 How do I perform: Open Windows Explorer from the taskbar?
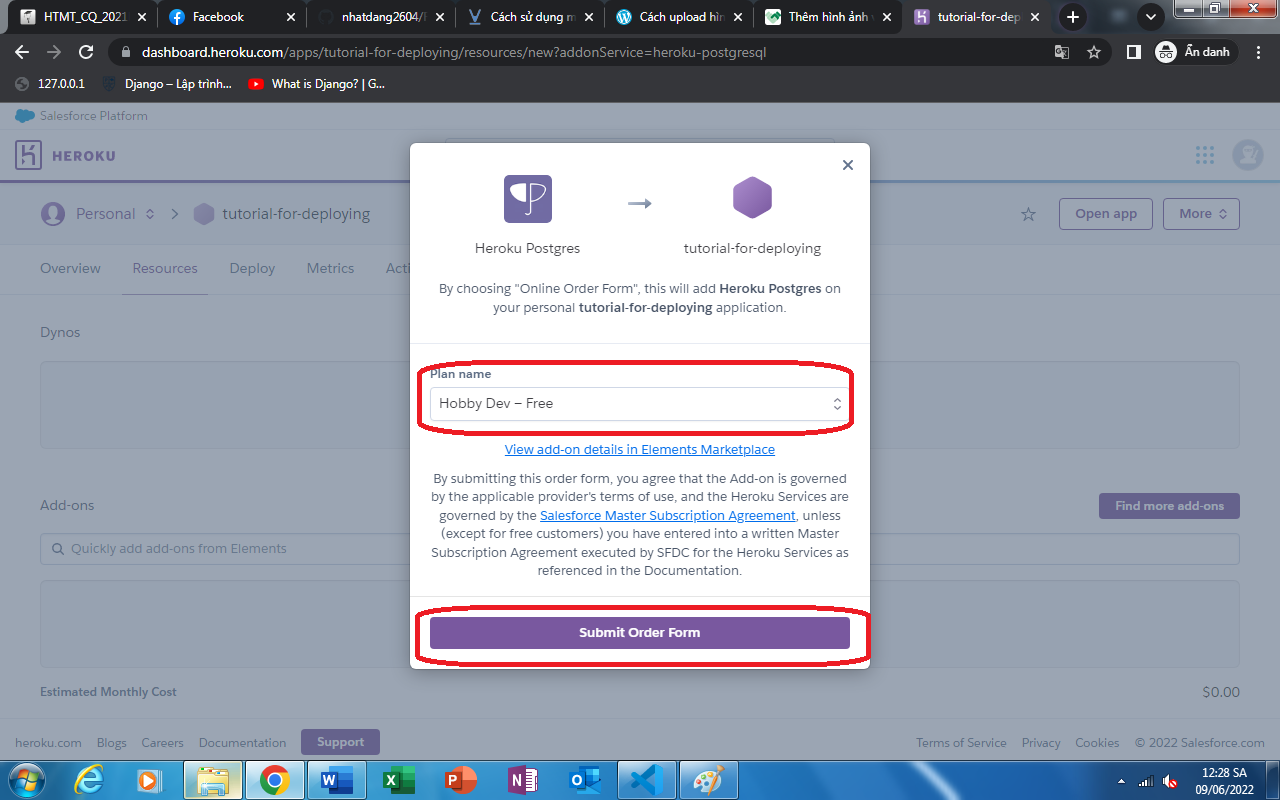(213, 780)
